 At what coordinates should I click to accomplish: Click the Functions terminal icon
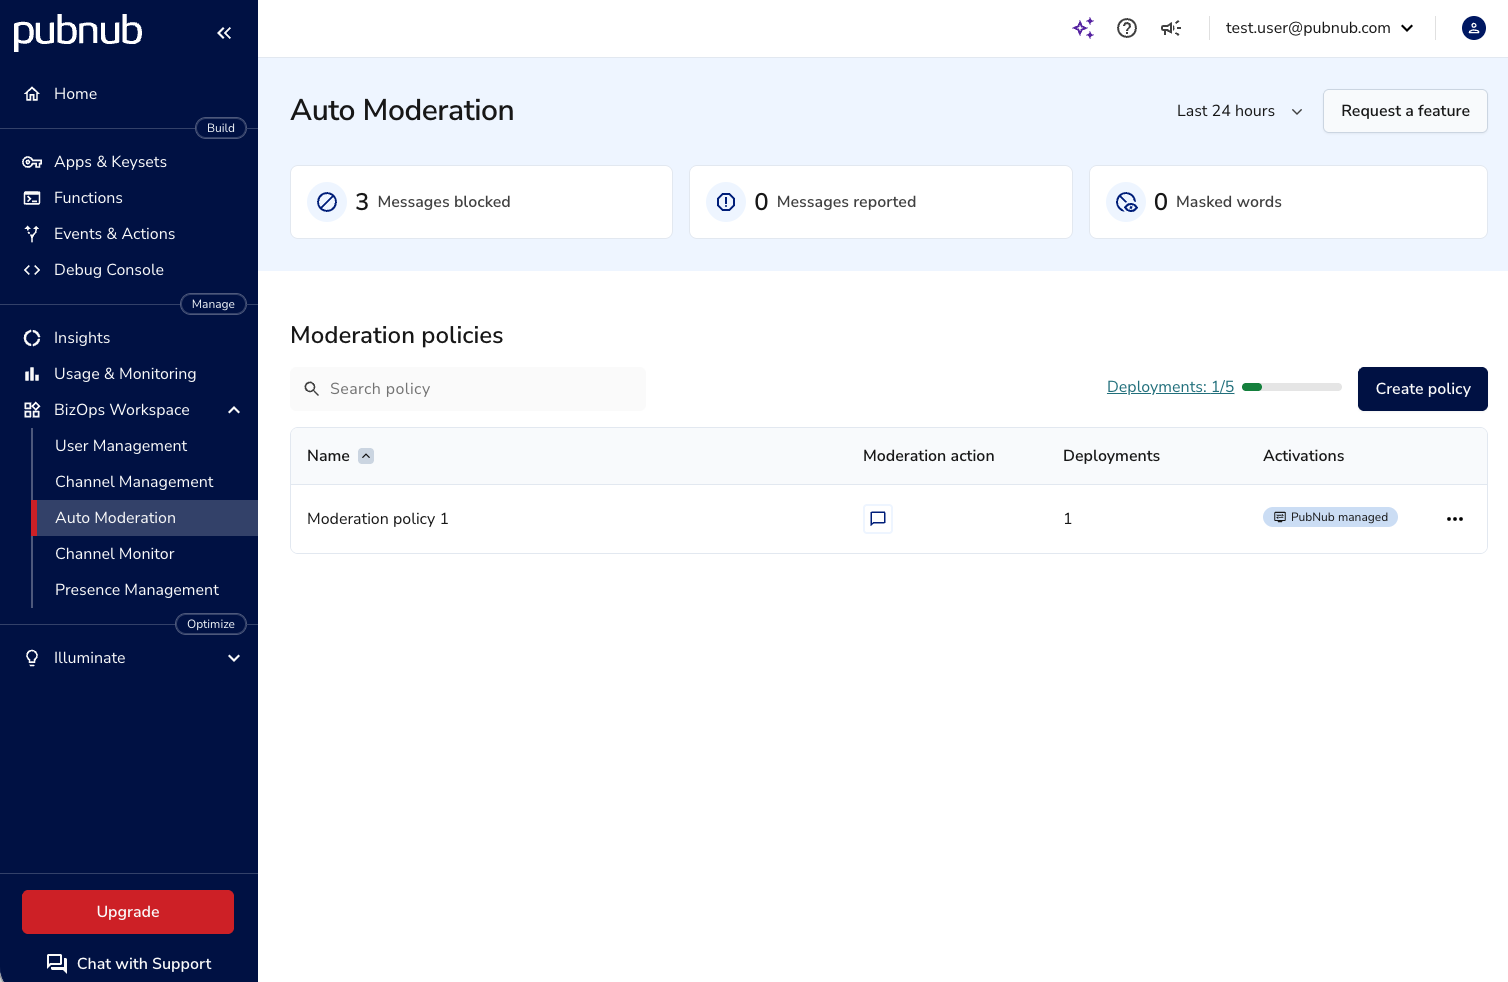(32, 198)
